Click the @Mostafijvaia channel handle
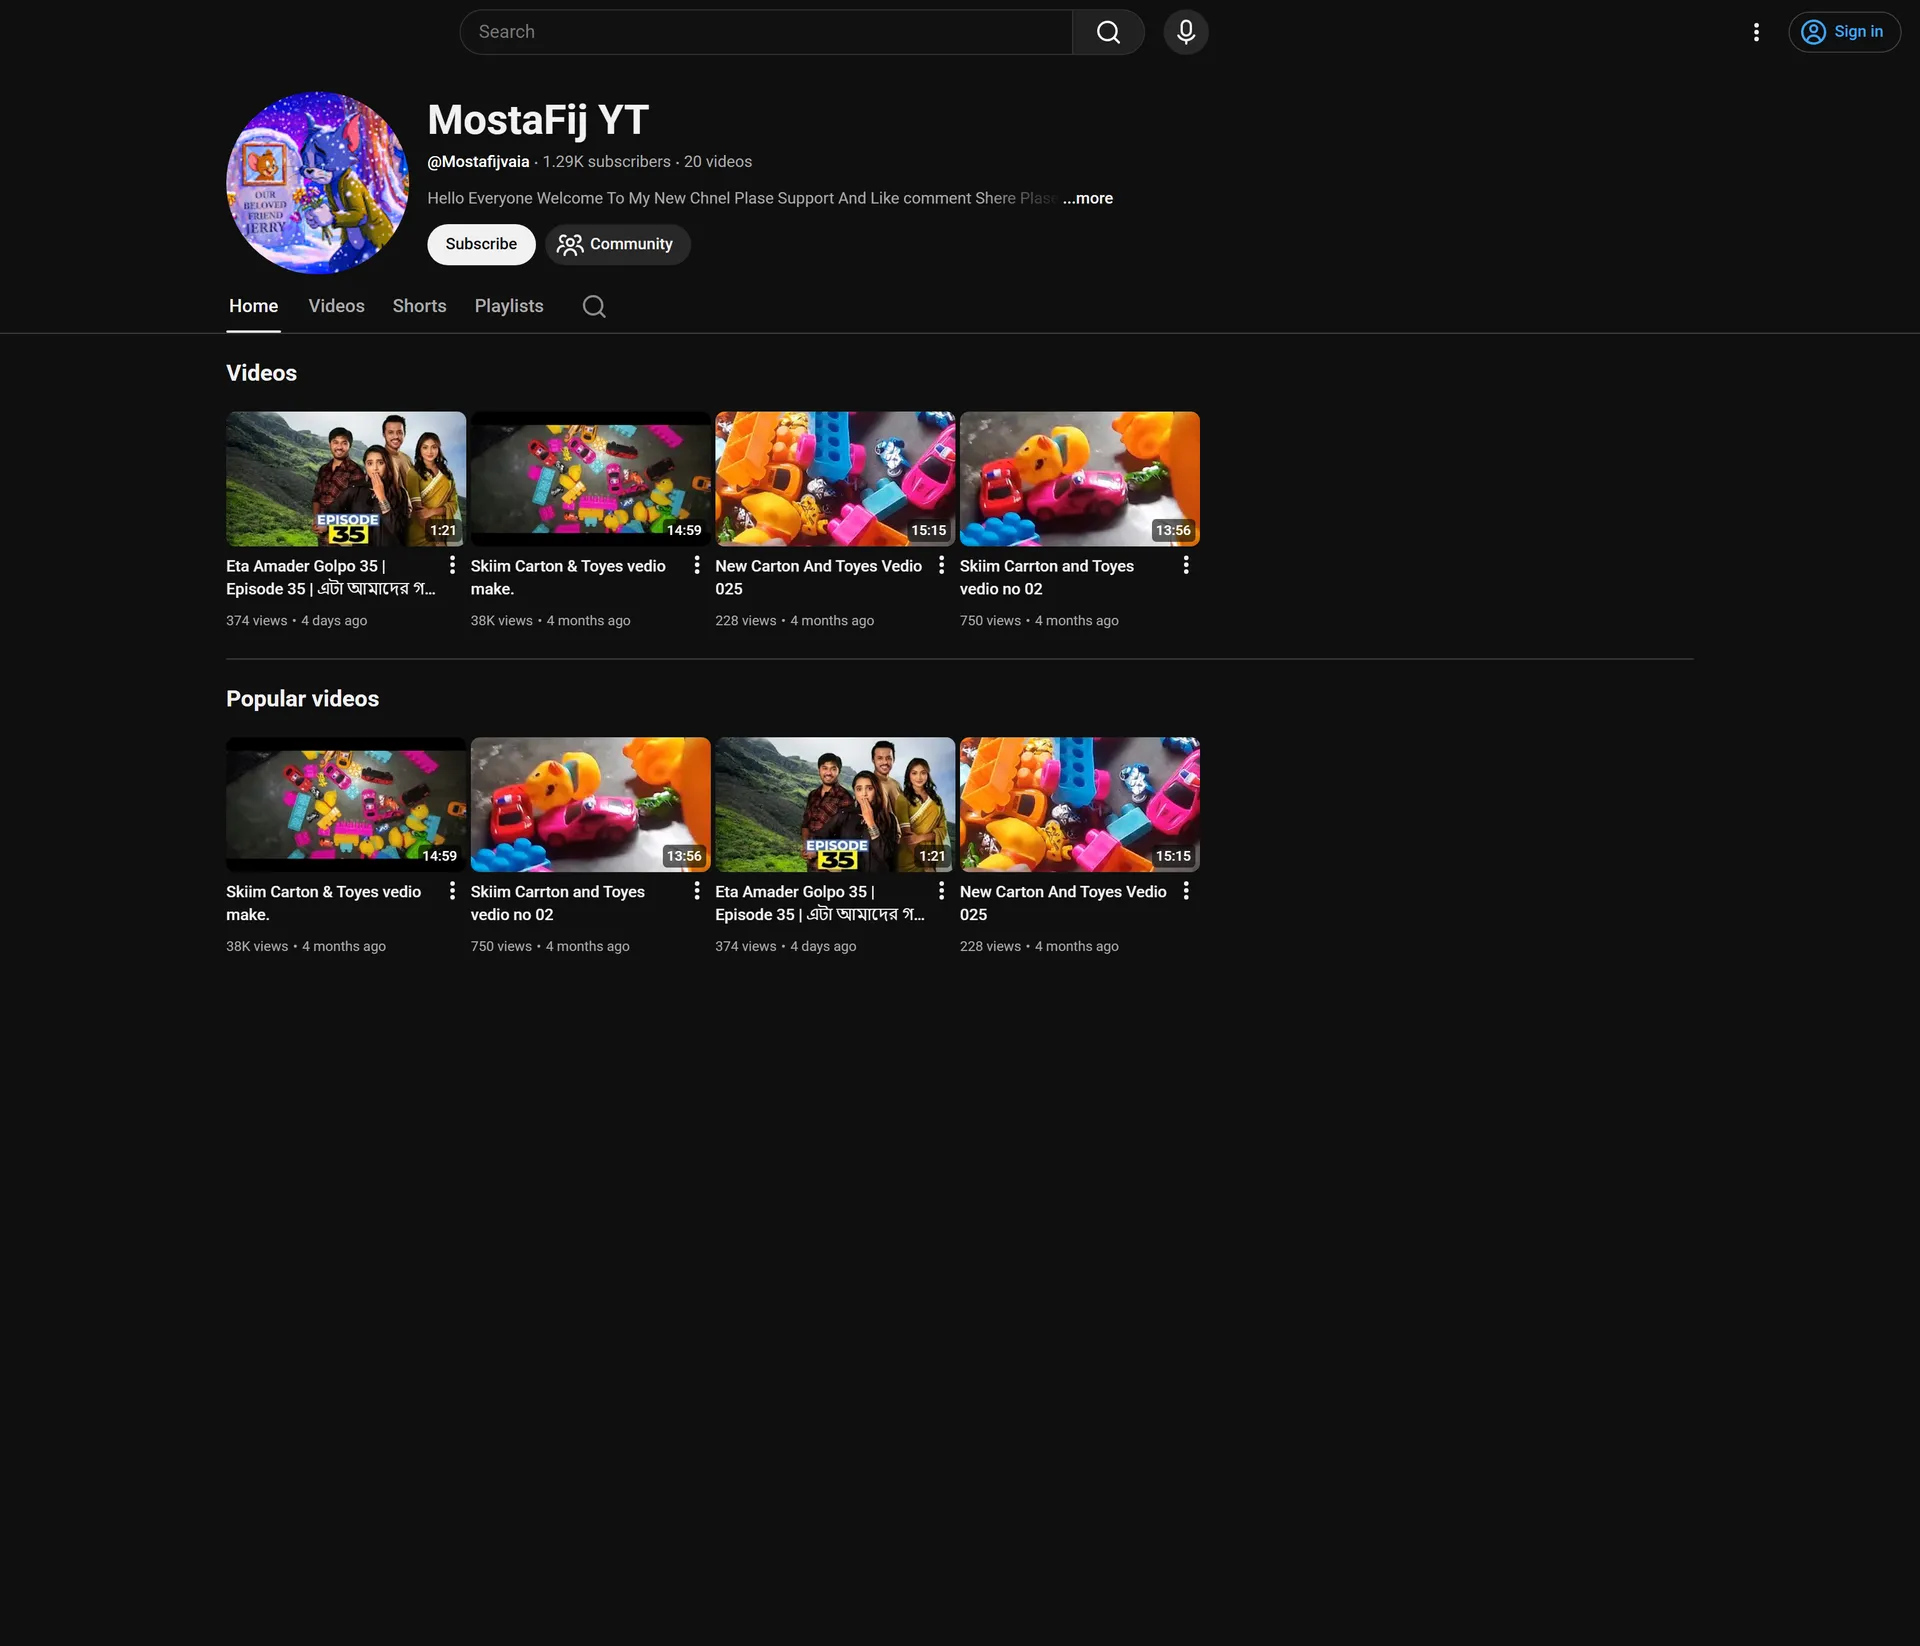The image size is (1920, 1646). pyautogui.click(x=479, y=162)
